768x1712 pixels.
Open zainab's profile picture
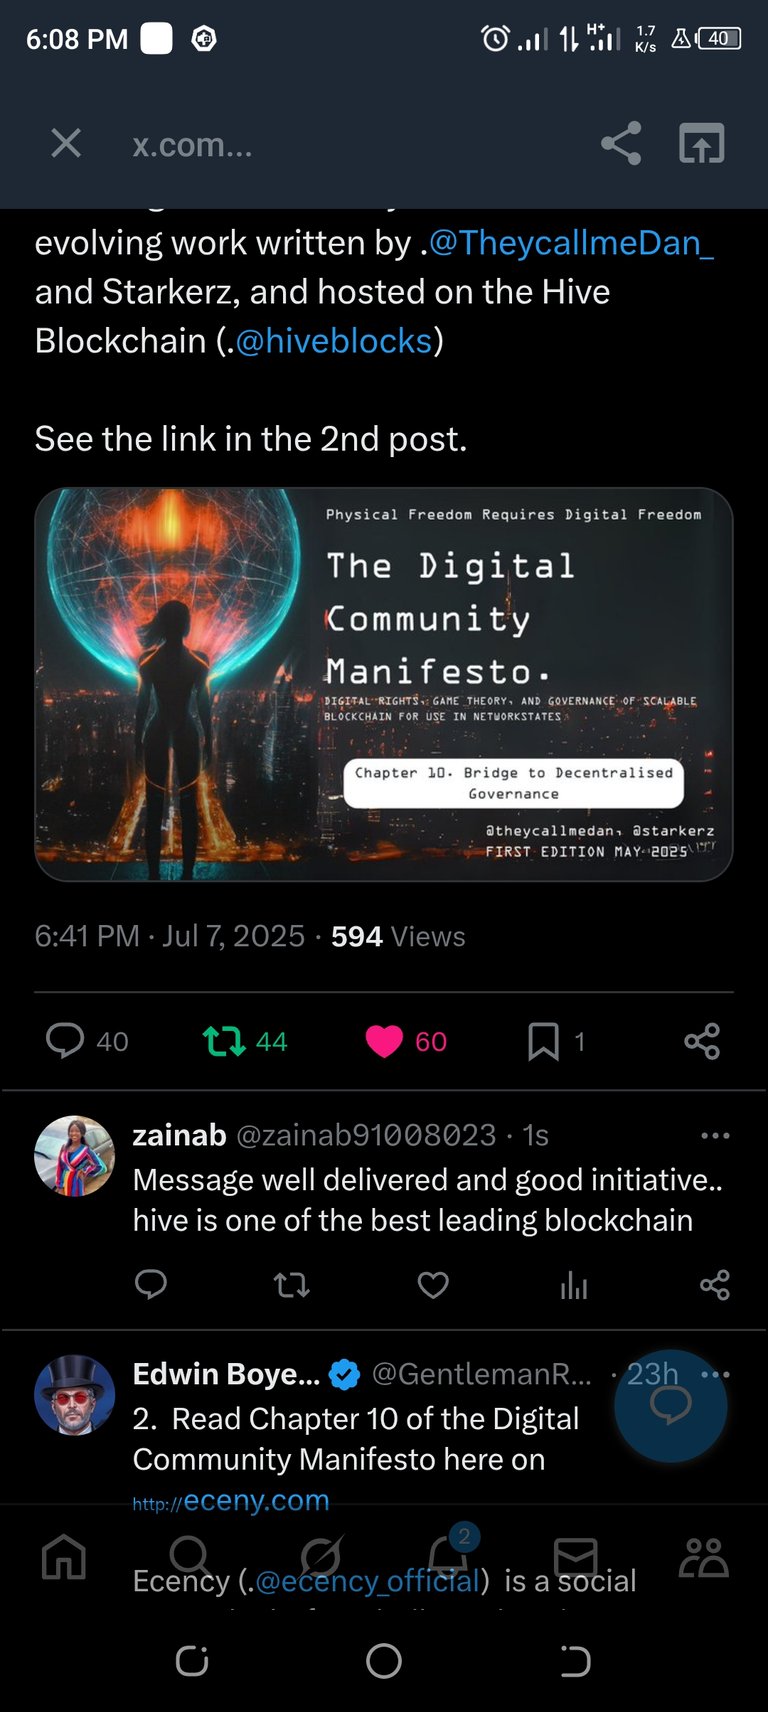click(75, 1155)
